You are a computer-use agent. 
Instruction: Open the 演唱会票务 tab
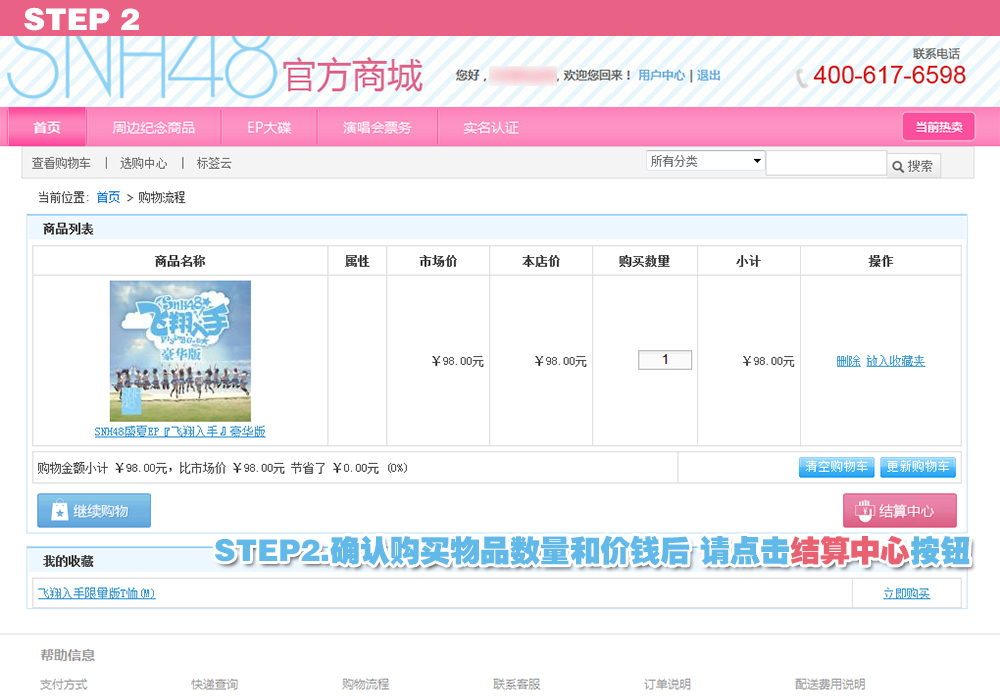click(377, 128)
